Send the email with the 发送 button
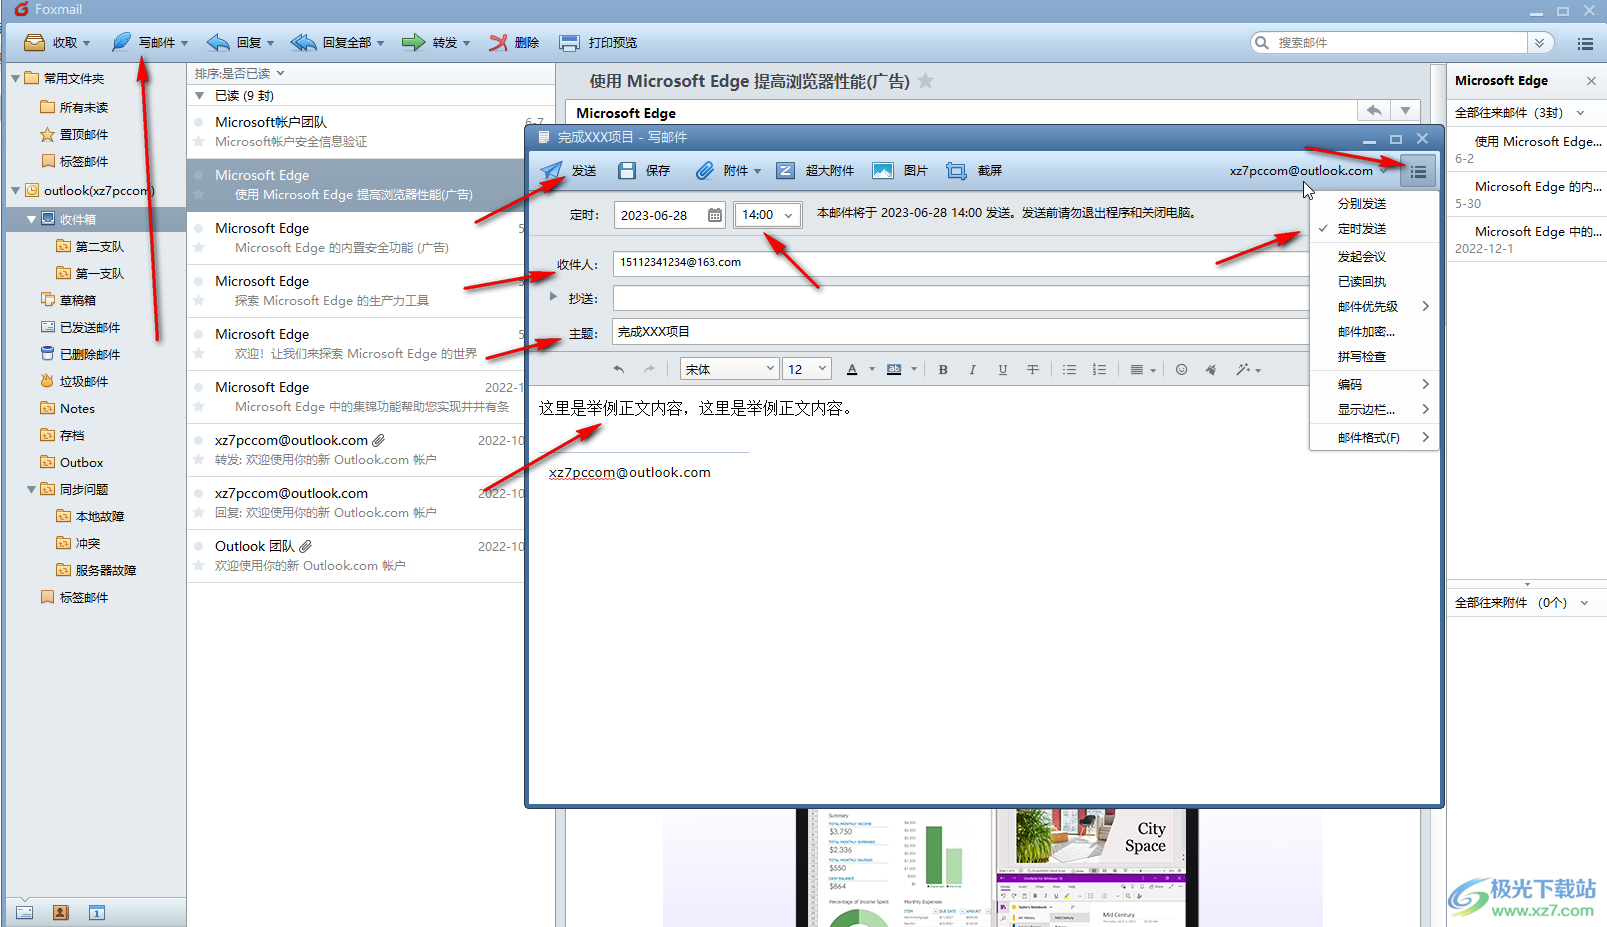The width and height of the screenshot is (1607, 927). pyautogui.click(x=568, y=171)
